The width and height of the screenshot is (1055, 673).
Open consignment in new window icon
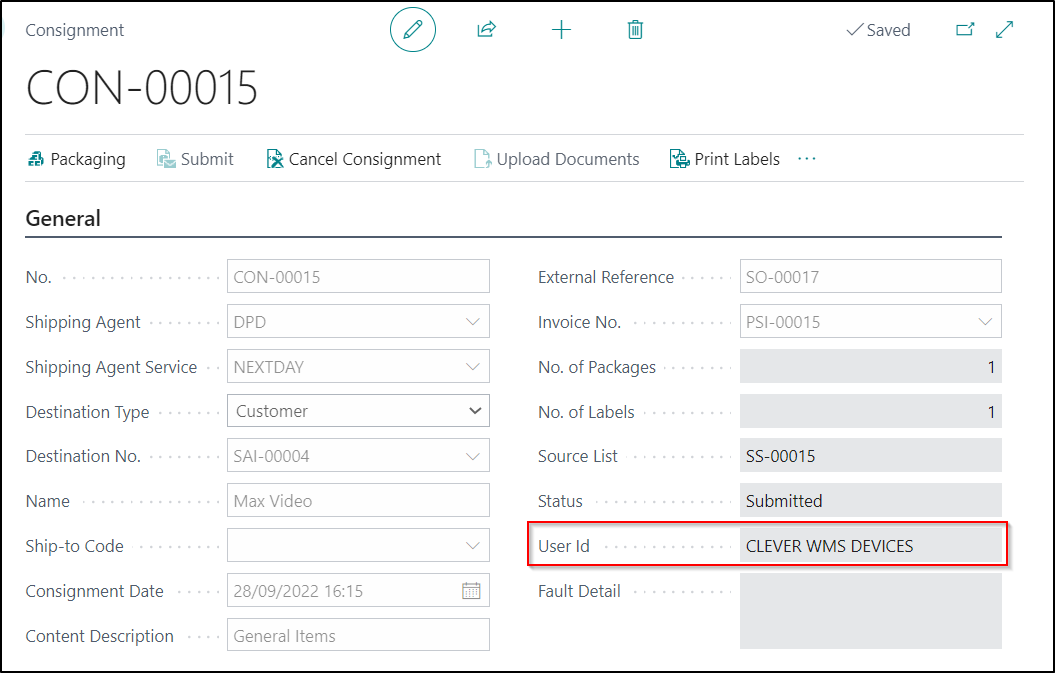click(965, 30)
